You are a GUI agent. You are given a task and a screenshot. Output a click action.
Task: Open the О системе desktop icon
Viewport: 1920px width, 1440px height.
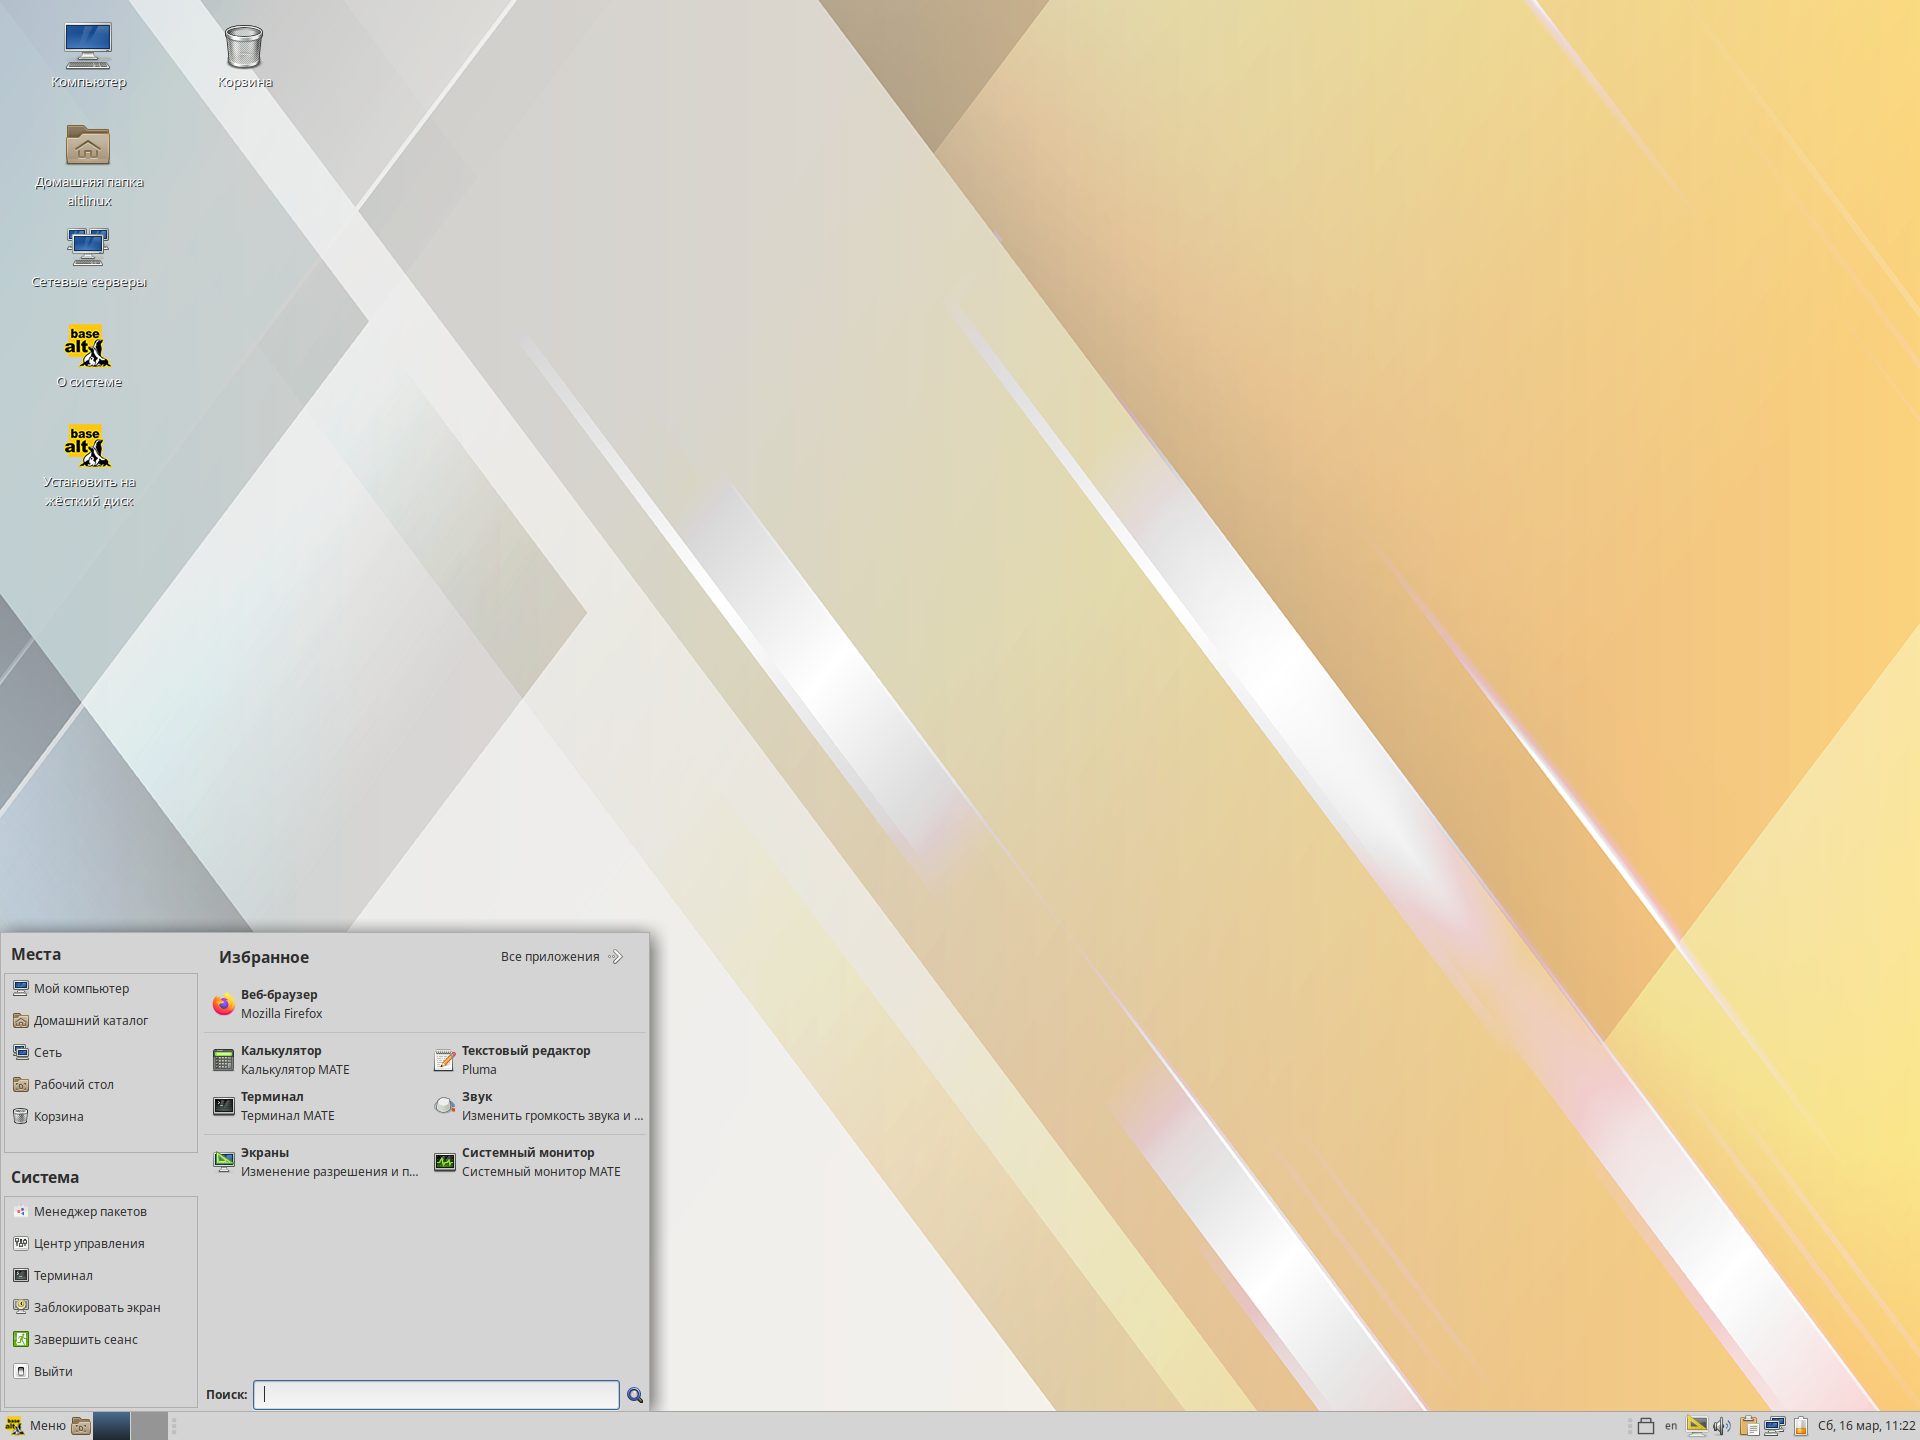point(88,357)
